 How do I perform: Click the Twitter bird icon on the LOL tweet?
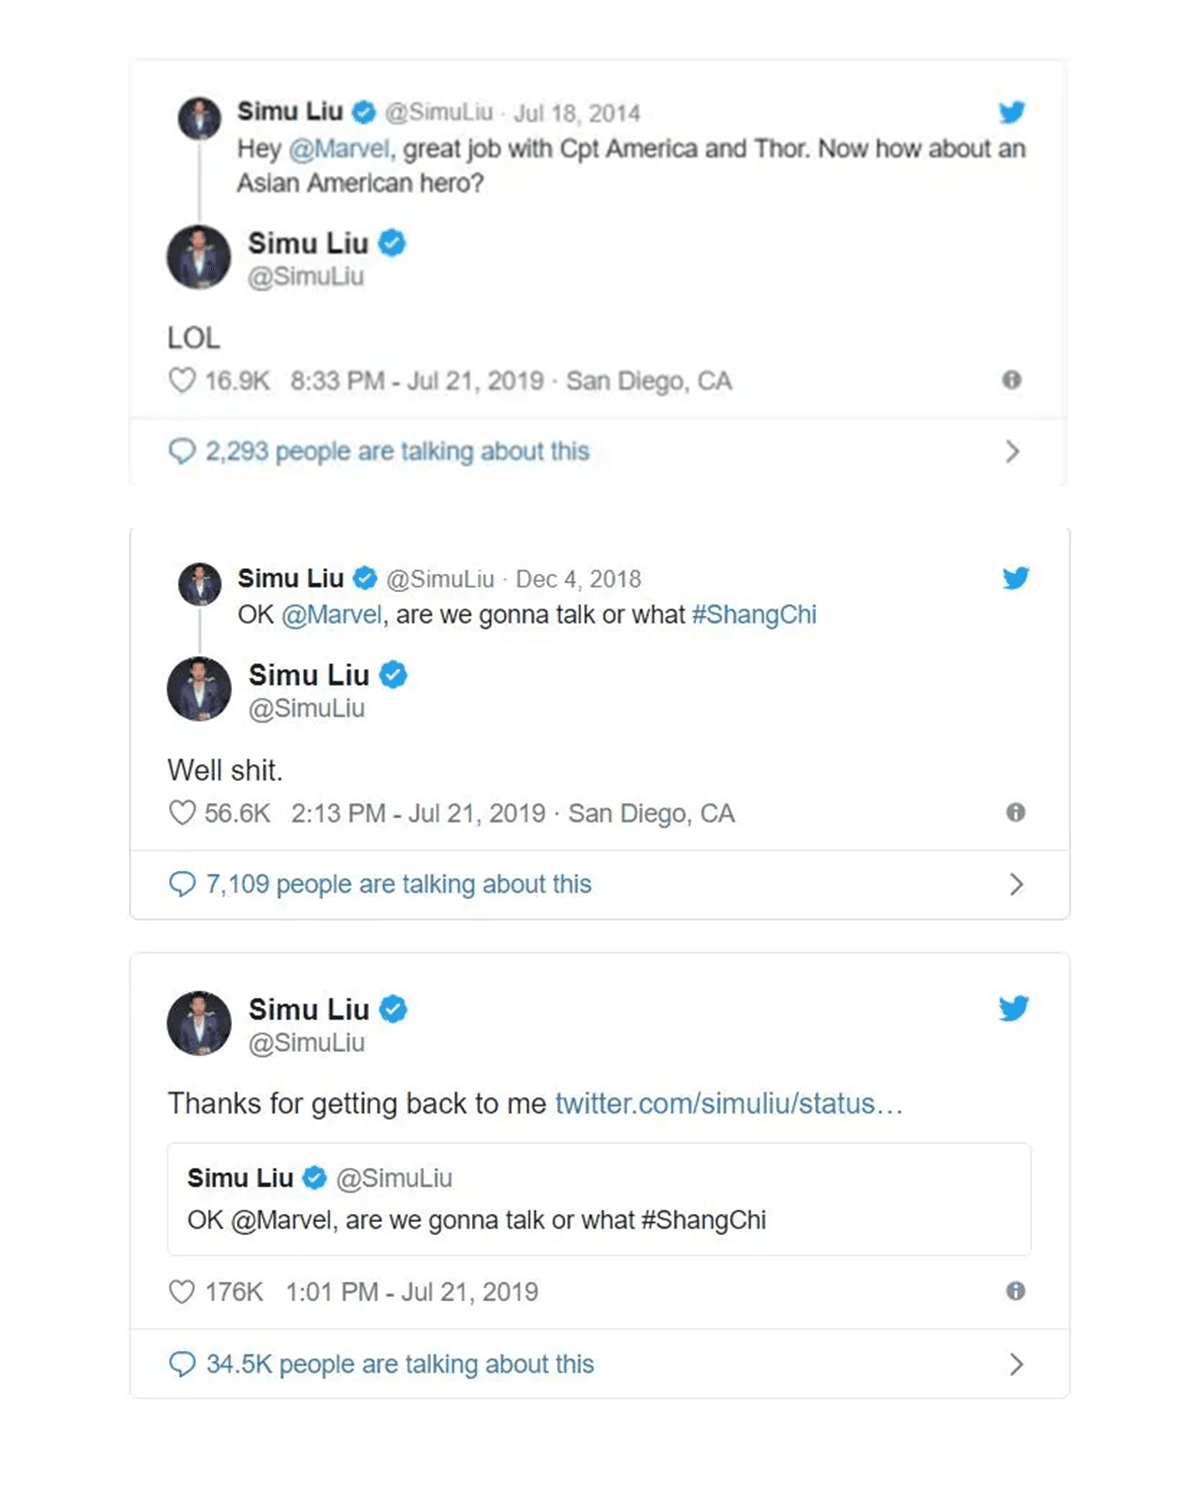click(x=1012, y=112)
